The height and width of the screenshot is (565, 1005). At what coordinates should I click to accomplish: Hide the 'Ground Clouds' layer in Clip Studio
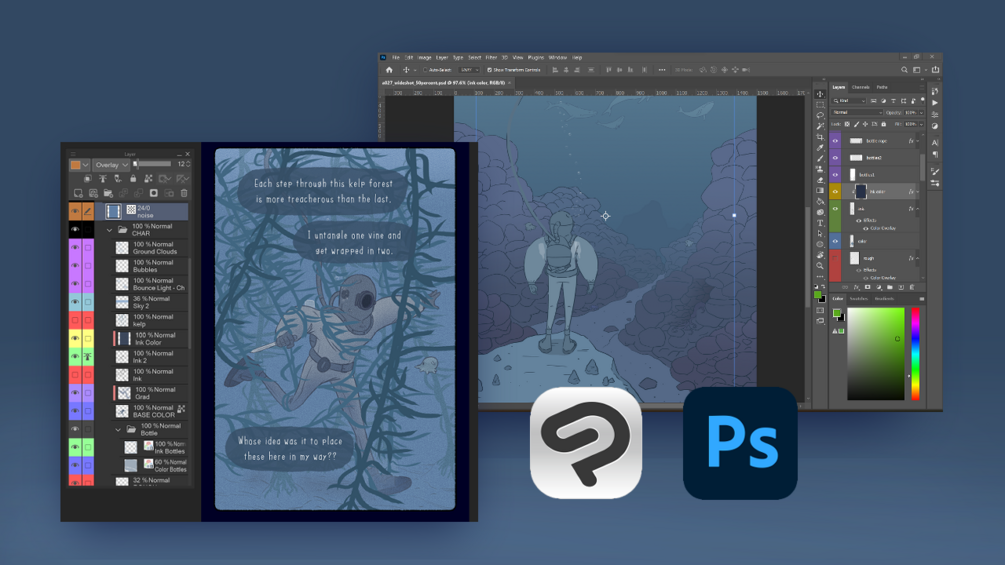75,247
